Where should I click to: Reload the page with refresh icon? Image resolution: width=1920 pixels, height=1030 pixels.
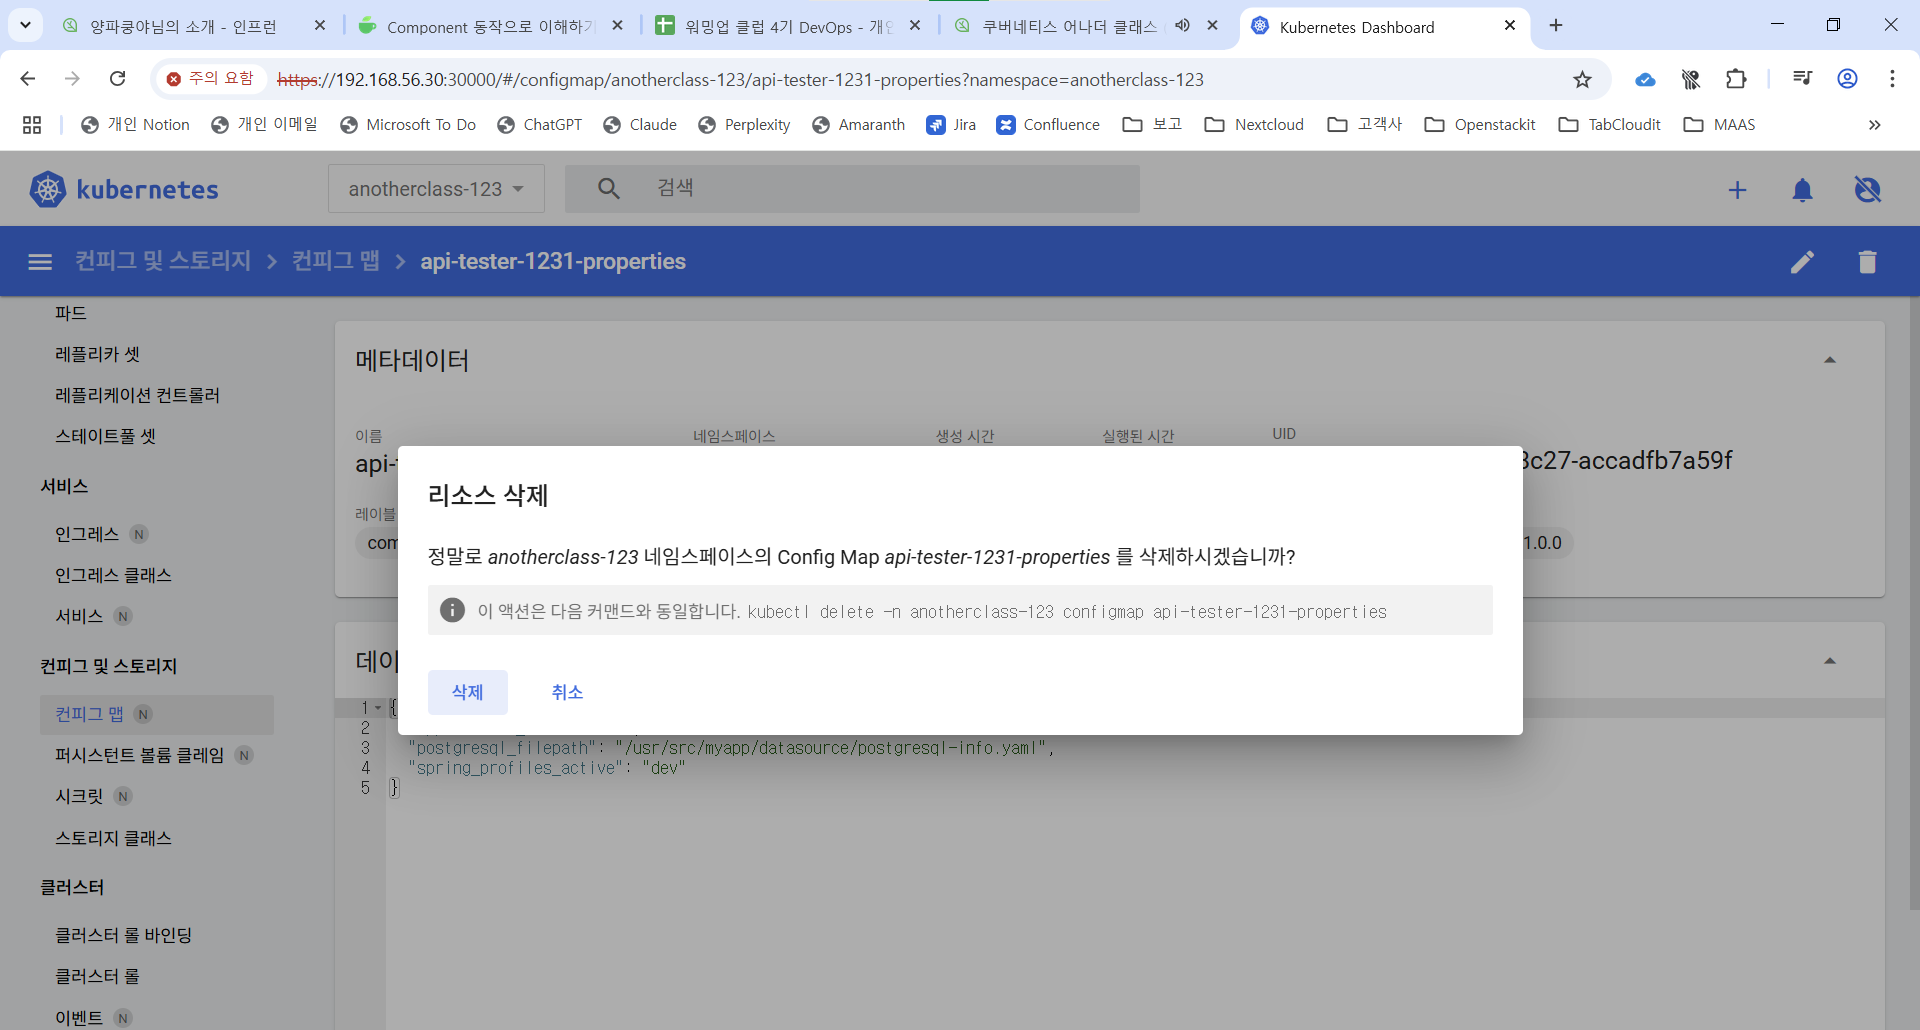[x=117, y=79]
